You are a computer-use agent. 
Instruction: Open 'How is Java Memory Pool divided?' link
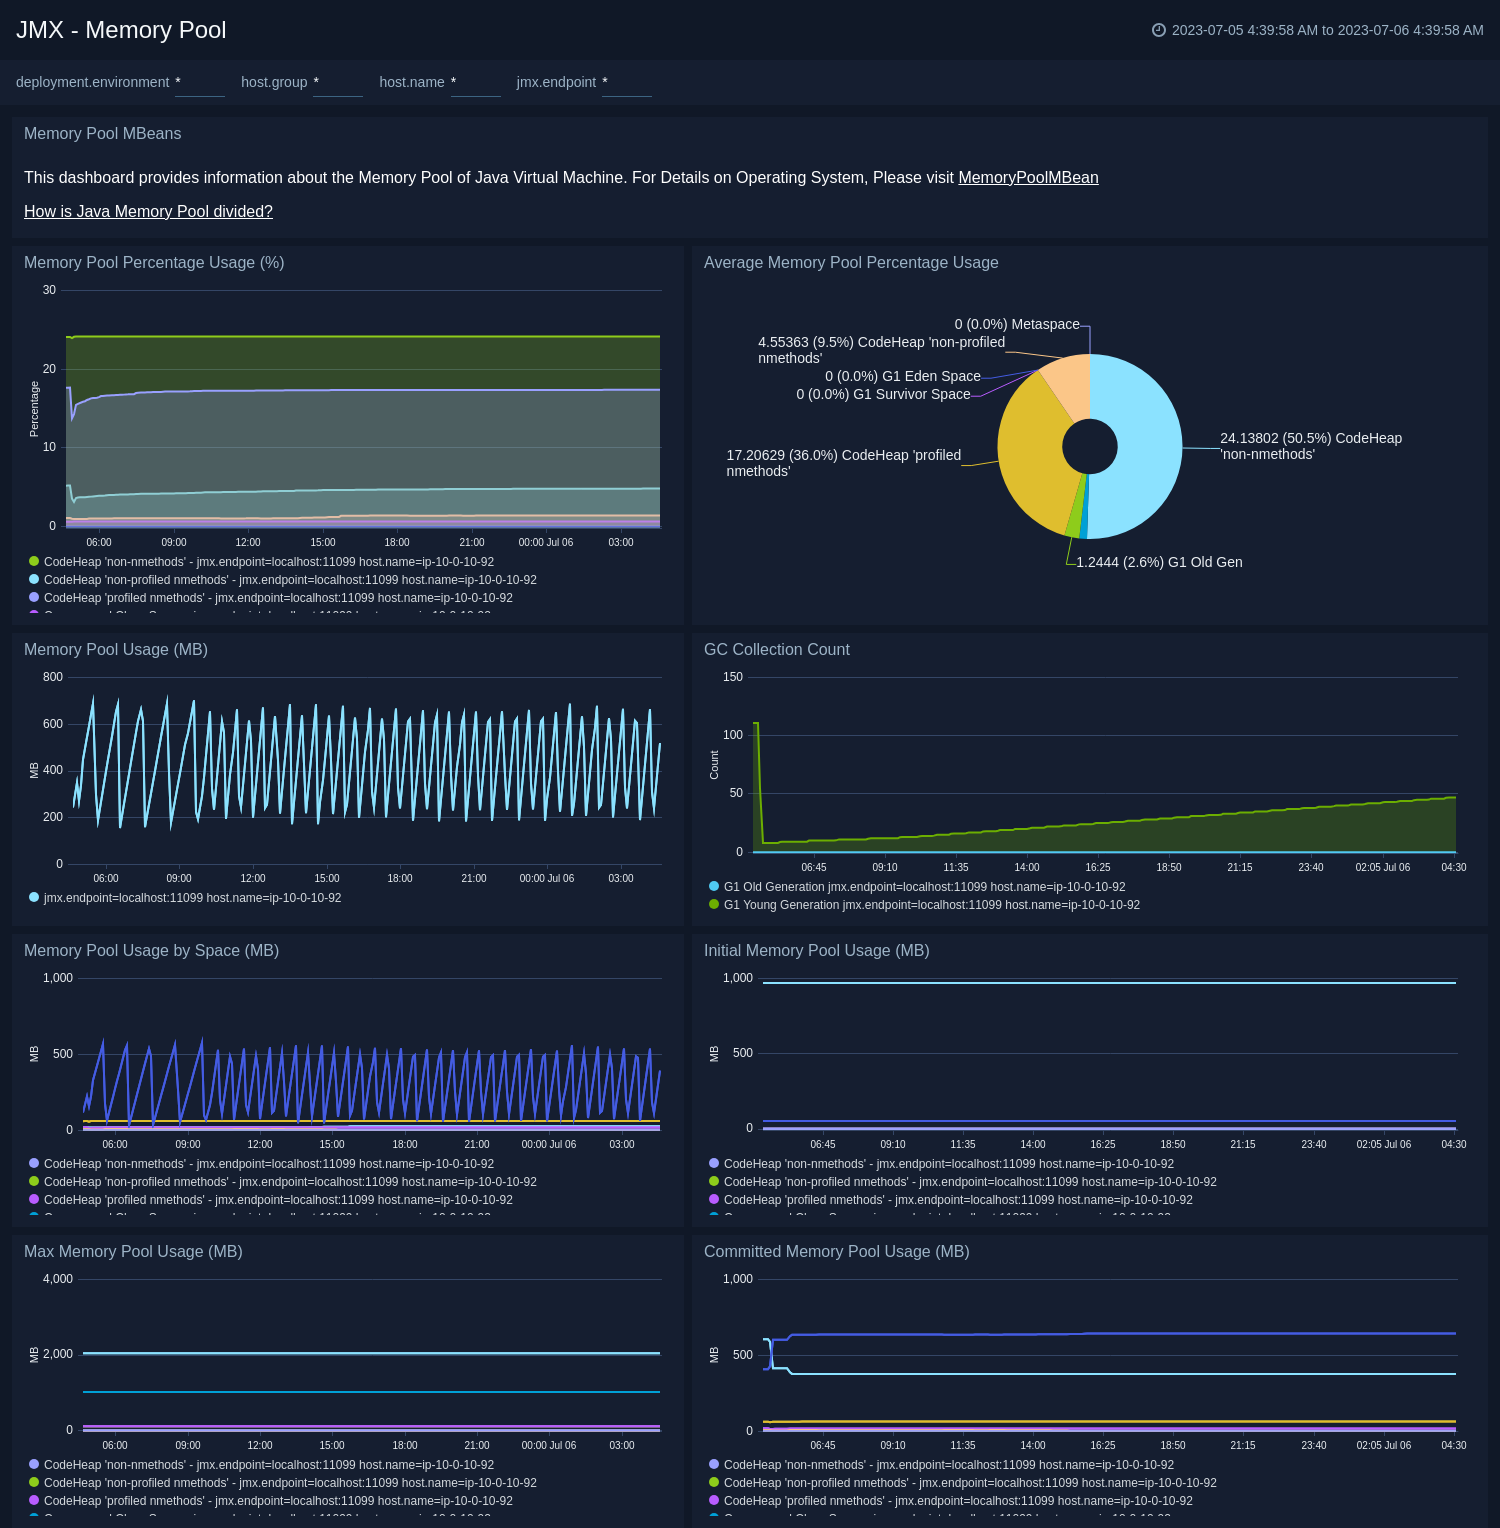[x=148, y=211]
